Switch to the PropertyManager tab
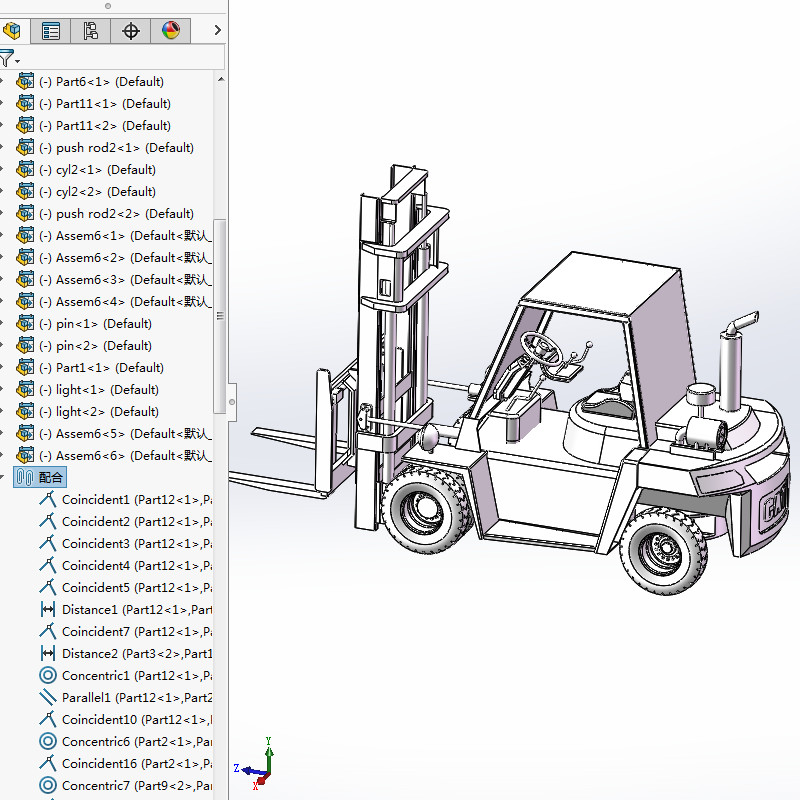 (51, 31)
